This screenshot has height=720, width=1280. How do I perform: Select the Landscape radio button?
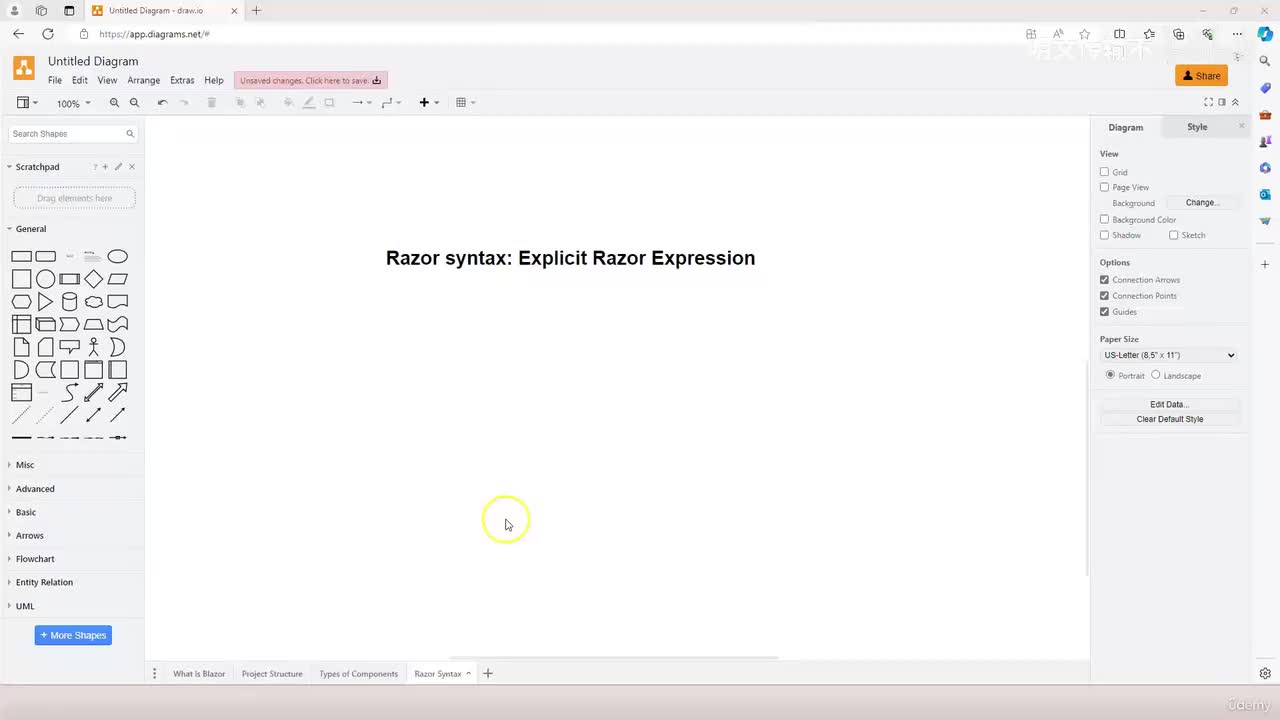[x=1156, y=375]
